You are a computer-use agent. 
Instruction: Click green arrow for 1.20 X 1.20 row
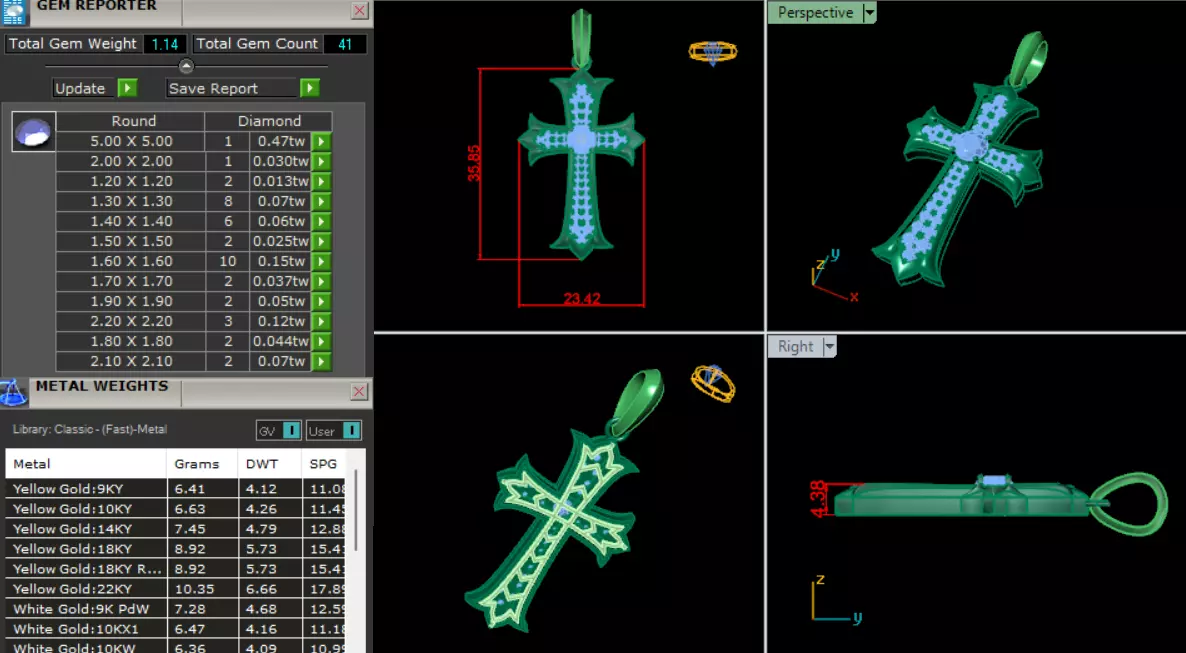tap(321, 182)
